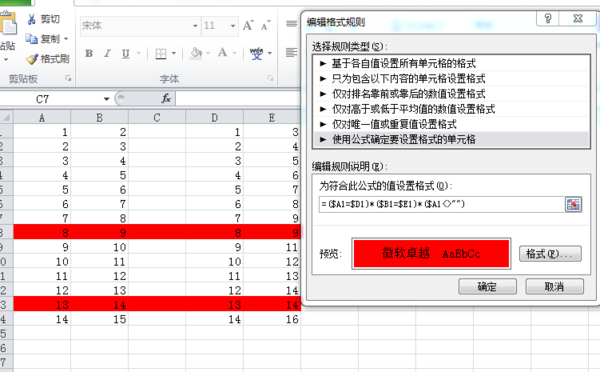This screenshot has width=600, height=372.
Task: Select rule type 使用公式确定要设置格式的单元格
Action: [451, 139]
